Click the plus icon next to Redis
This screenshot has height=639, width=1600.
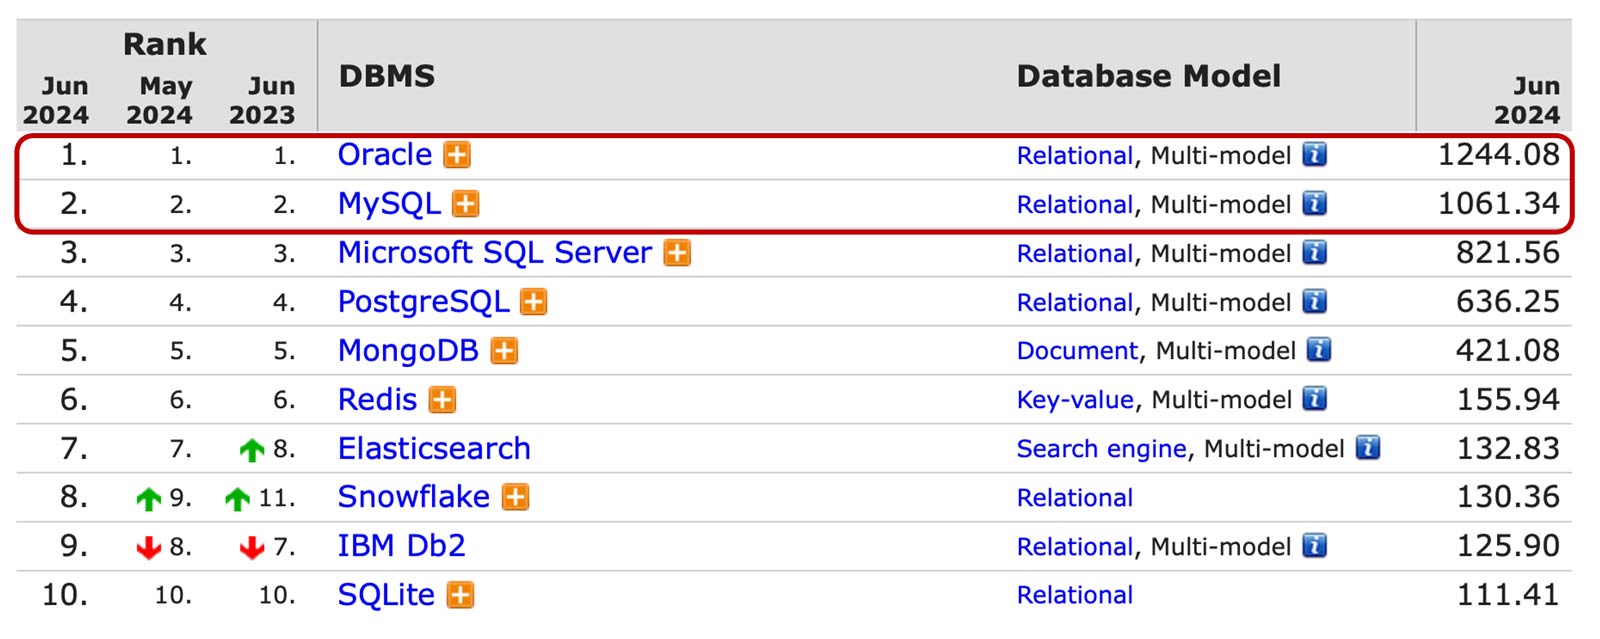tap(442, 400)
